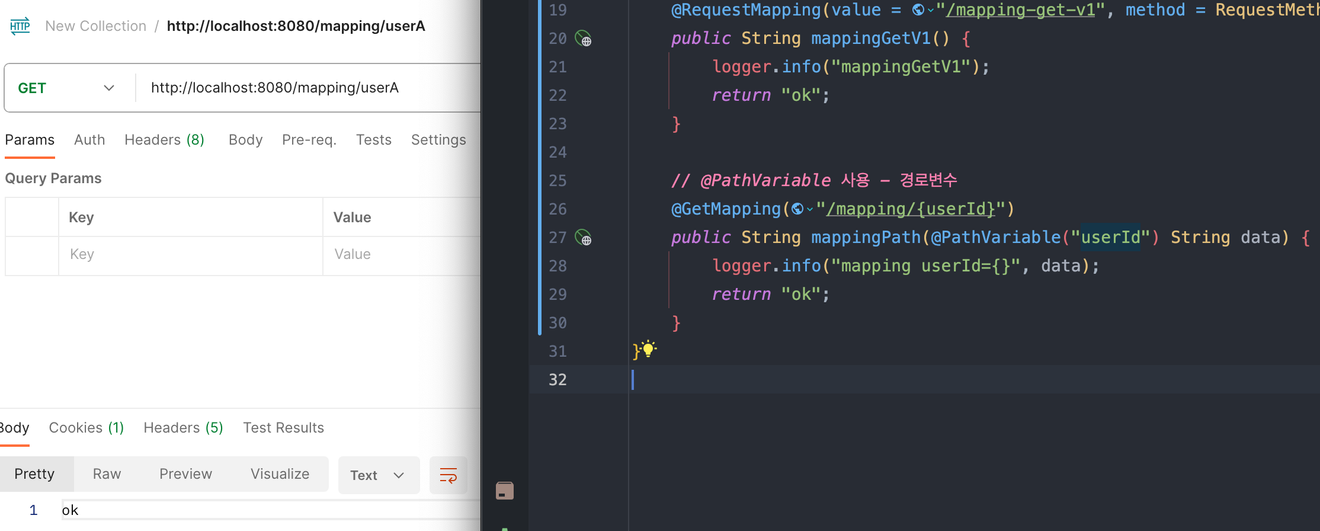Open the Test Results tab
This screenshot has width=1320, height=531.
[283, 428]
